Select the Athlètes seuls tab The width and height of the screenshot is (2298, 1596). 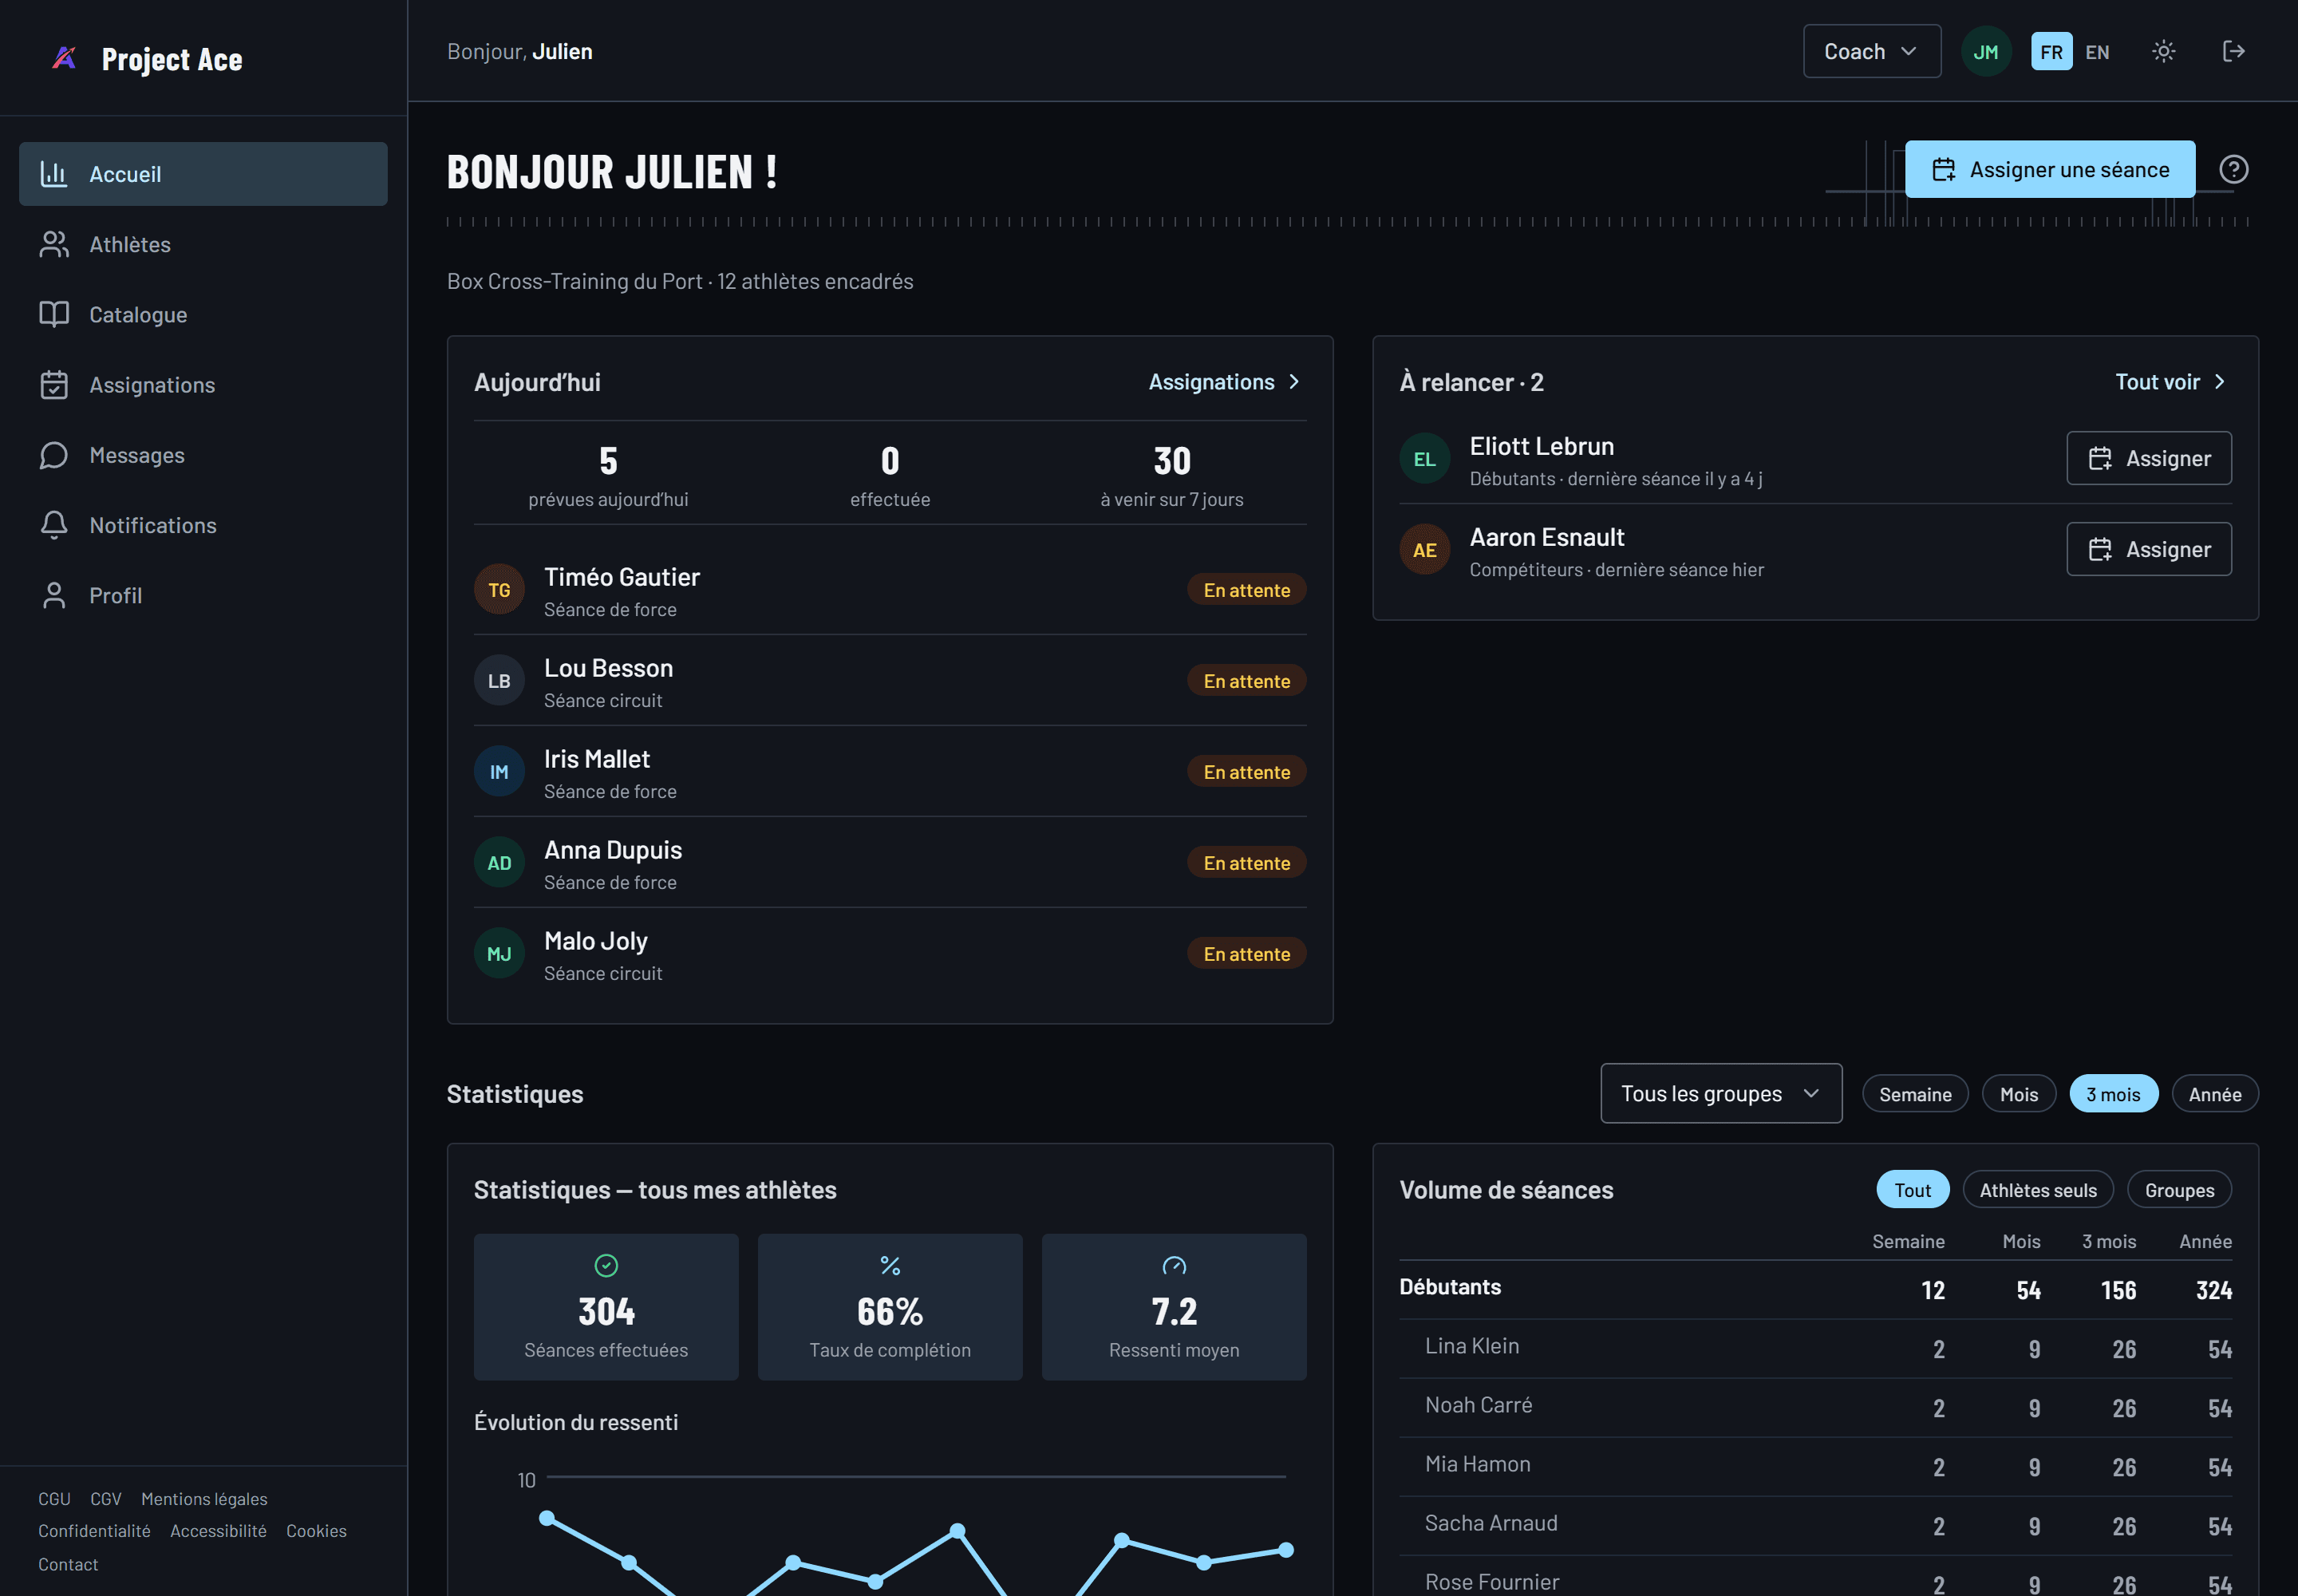coord(2037,1190)
